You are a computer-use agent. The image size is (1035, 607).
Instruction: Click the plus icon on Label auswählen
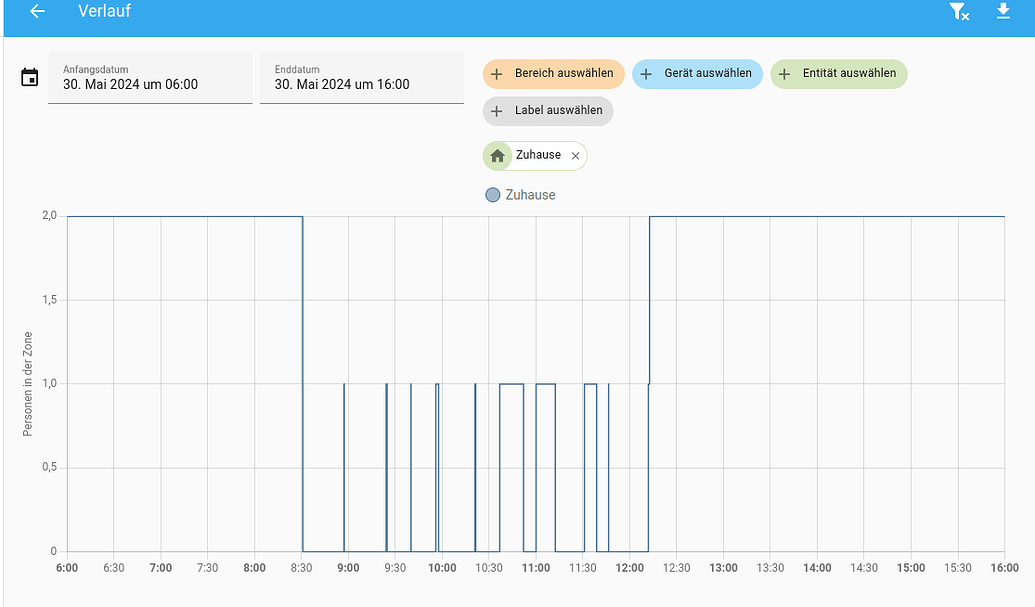497,111
